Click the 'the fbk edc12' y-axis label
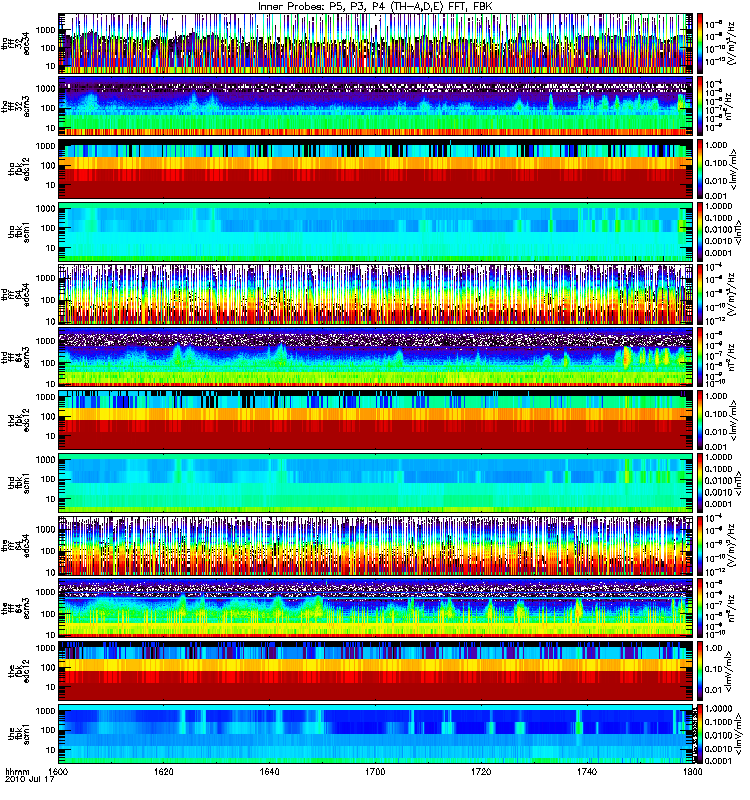 point(19,671)
